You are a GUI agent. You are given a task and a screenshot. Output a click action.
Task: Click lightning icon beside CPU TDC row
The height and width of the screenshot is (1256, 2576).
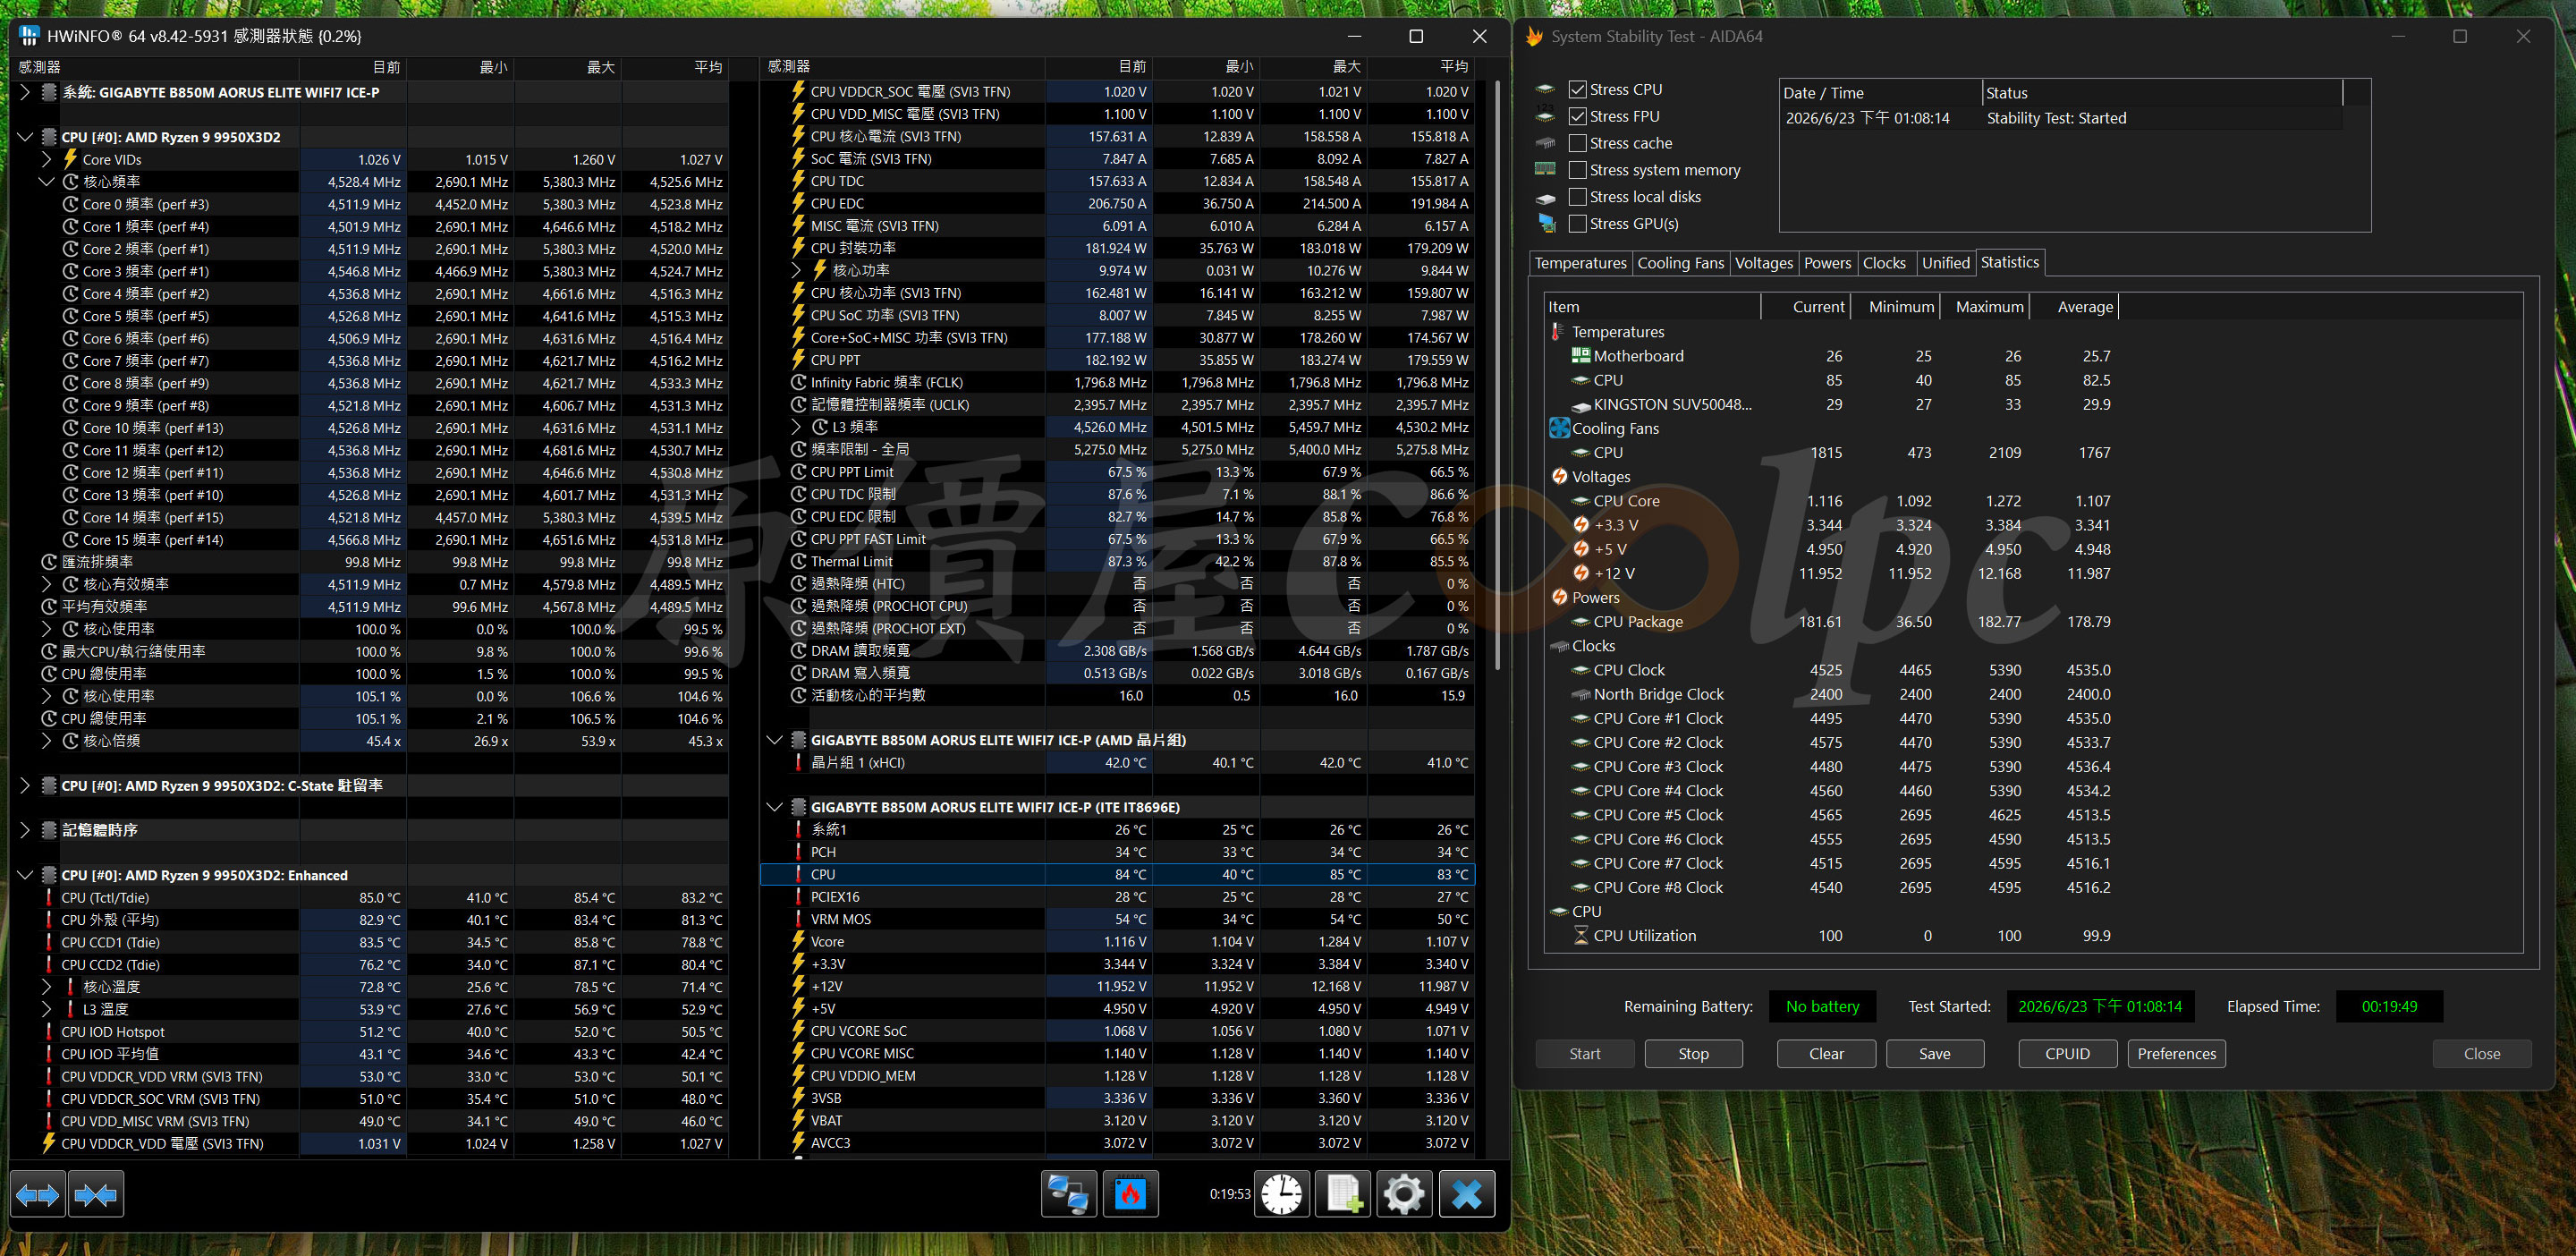798,181
